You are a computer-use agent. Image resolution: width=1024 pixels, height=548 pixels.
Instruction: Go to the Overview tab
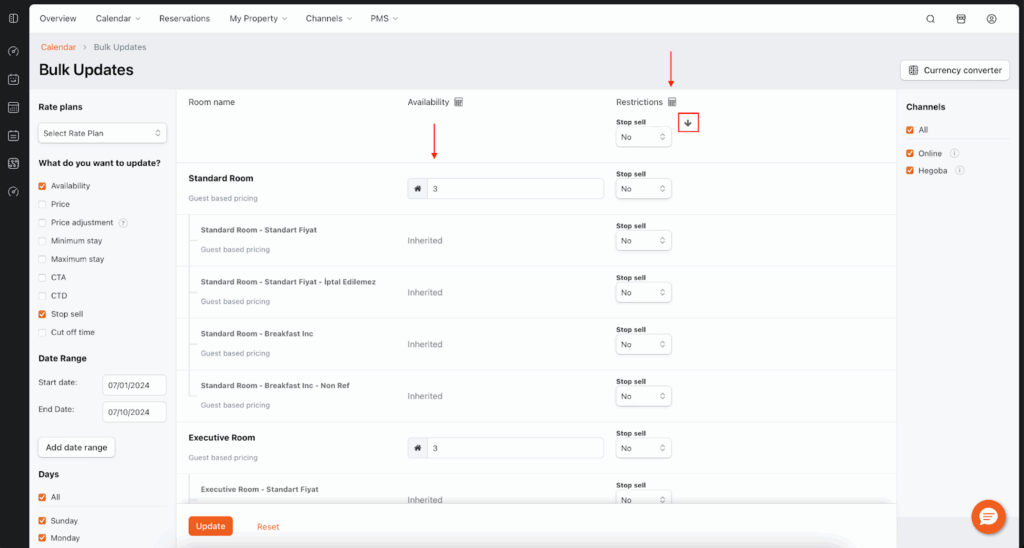[x=58, y=19]
